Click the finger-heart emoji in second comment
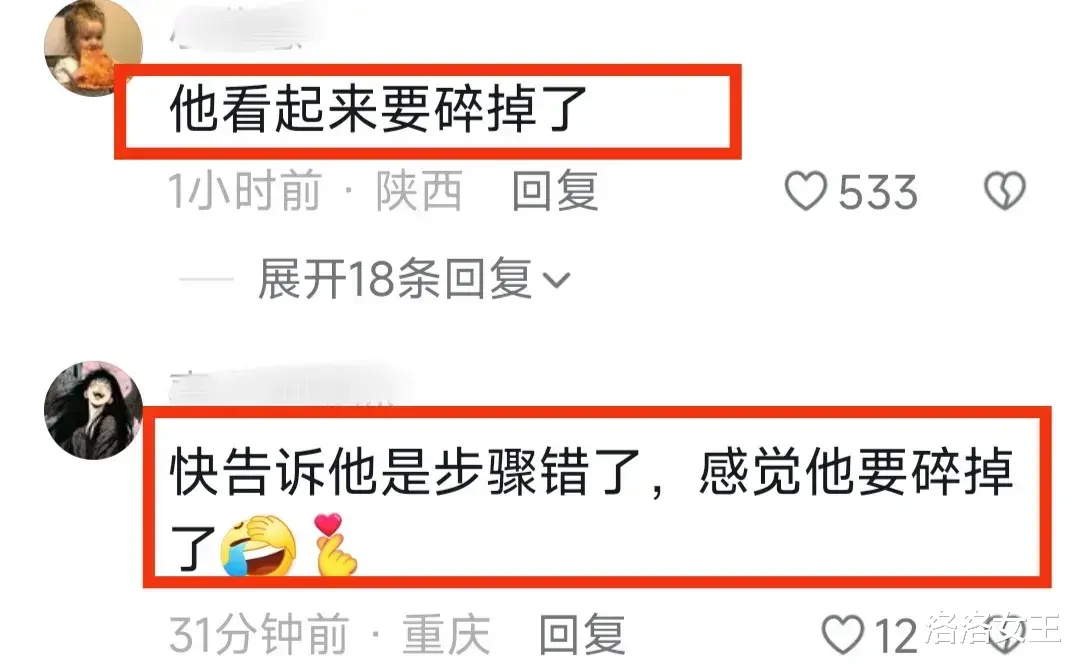Screen dimensions: 1080x668 pos(333,544)
